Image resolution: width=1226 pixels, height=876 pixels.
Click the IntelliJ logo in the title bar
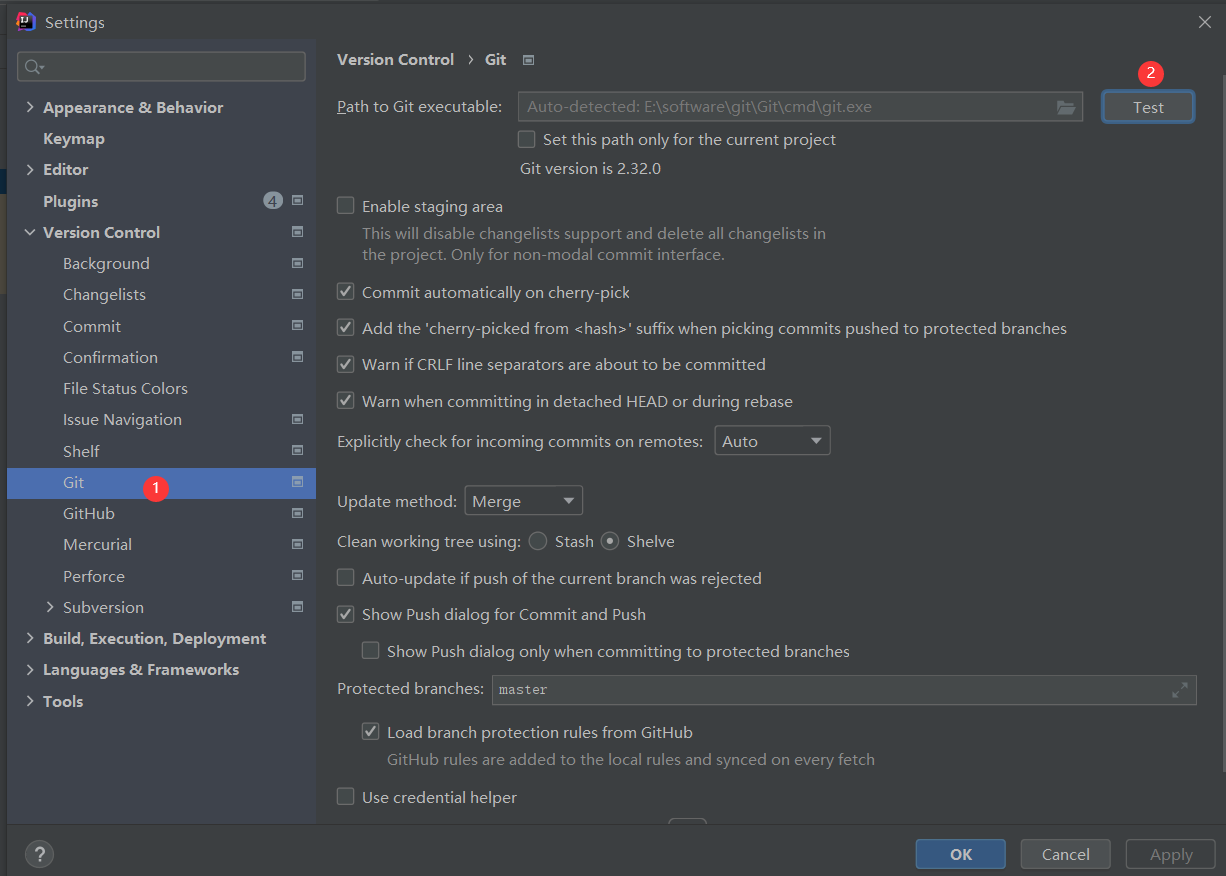(27, 21)
